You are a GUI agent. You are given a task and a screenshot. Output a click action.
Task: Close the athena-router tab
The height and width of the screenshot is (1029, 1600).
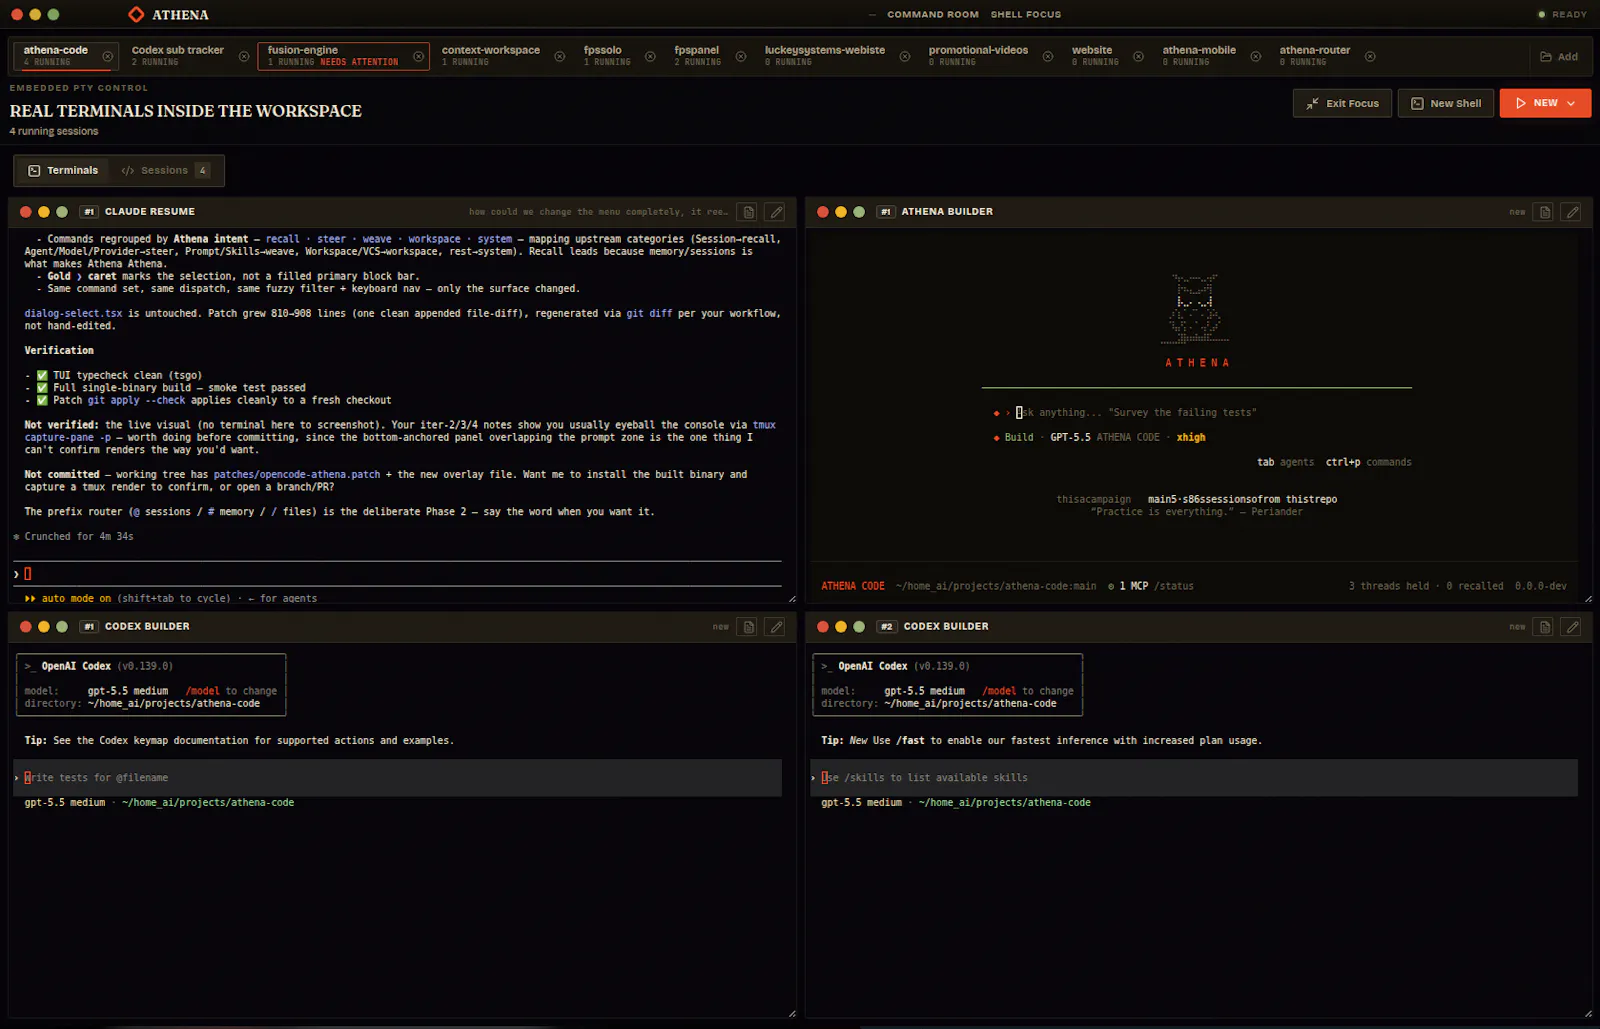[1370, 56]
